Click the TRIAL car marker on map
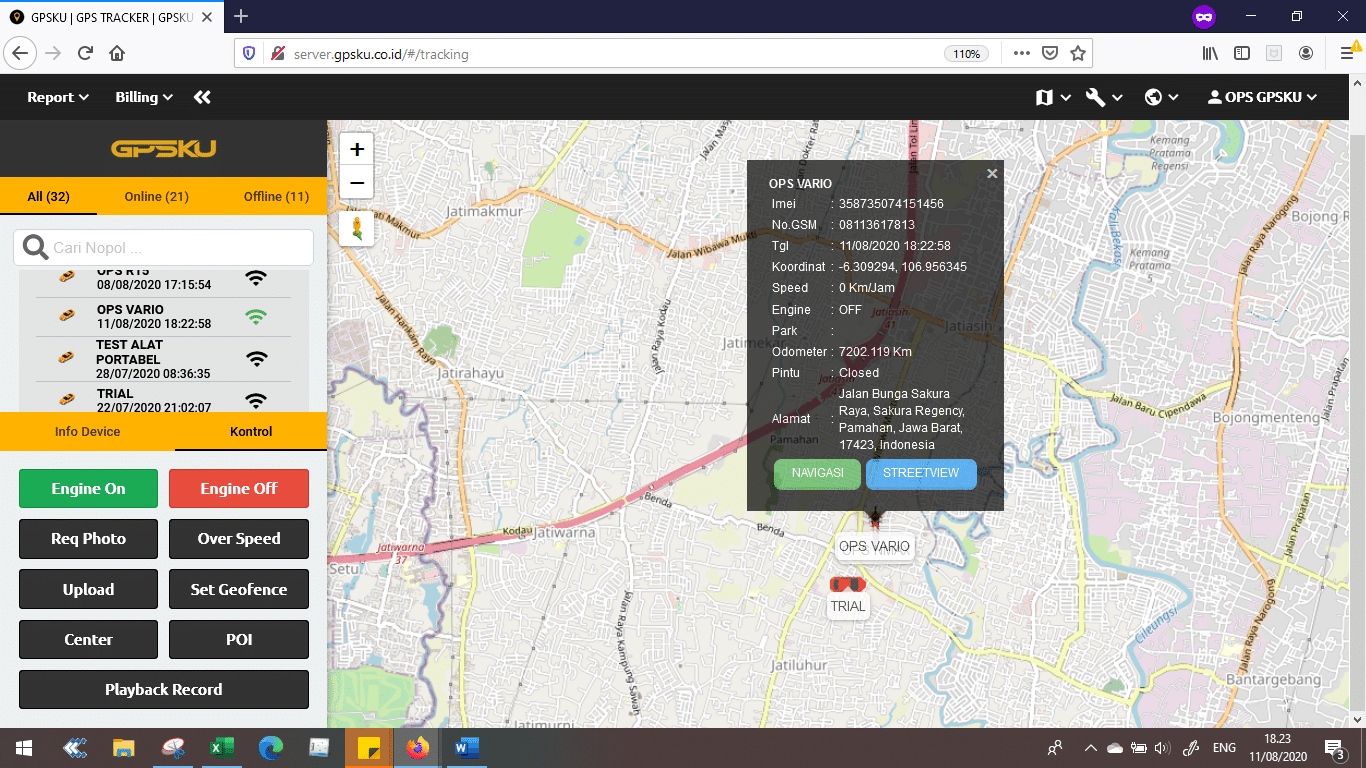This screenshot has height=768, width=1366. 847,585
